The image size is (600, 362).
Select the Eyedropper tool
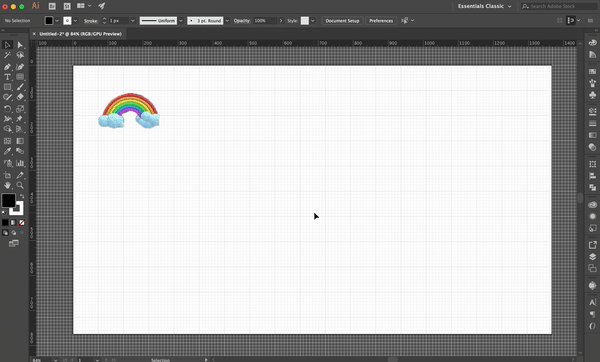coord(7,151)
